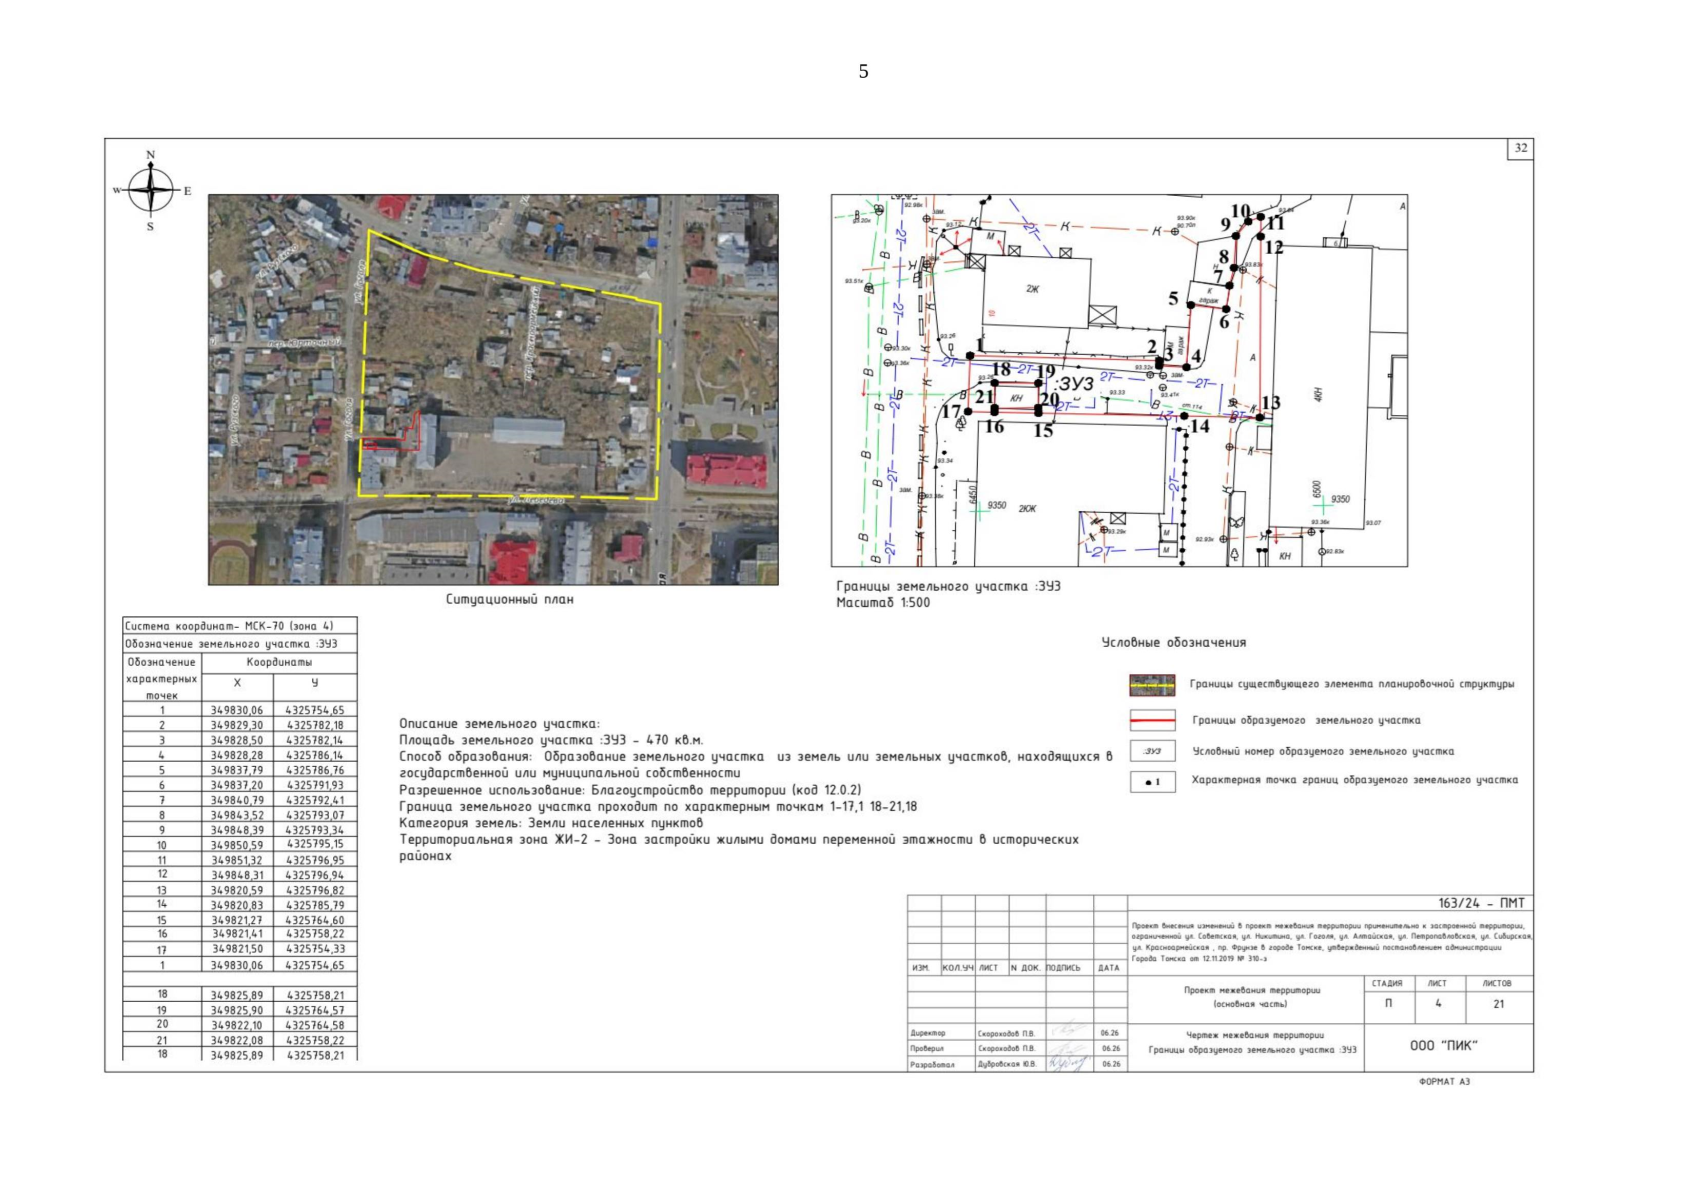Screen dimensions: 1697x1200
Task: Click the 'Координаты' column header
Action: point(279,662)
